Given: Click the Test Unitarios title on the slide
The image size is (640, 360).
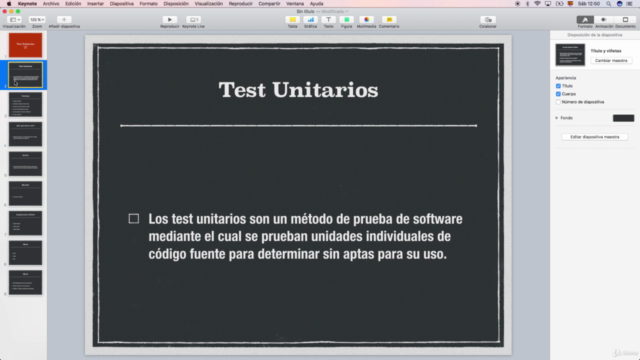Looking at the screenshot, I should (298, 90).
